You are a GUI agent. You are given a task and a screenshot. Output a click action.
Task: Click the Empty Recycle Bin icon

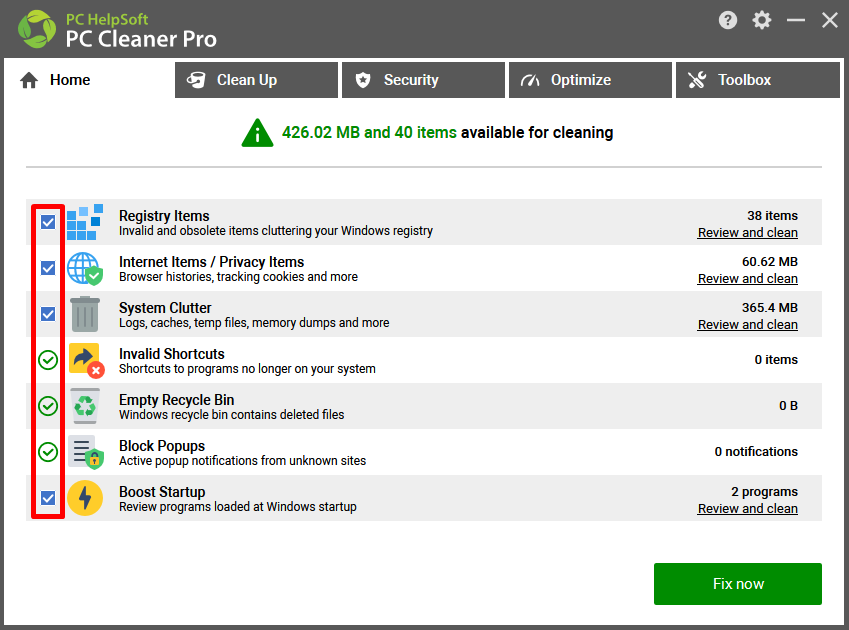coord(85,406)
